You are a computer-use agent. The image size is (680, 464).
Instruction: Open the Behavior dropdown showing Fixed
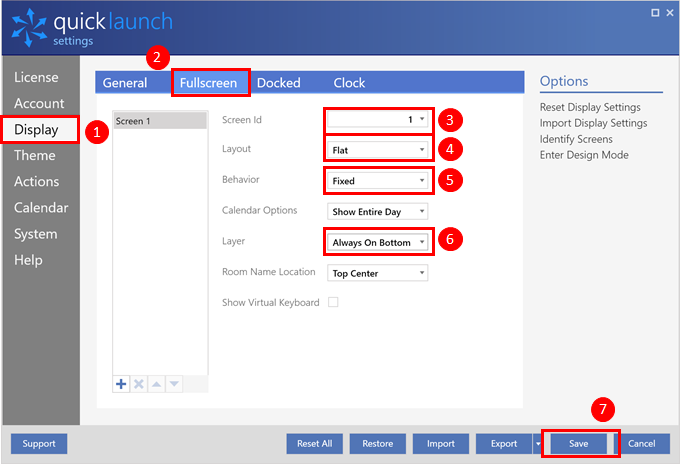tap(378, 181)
